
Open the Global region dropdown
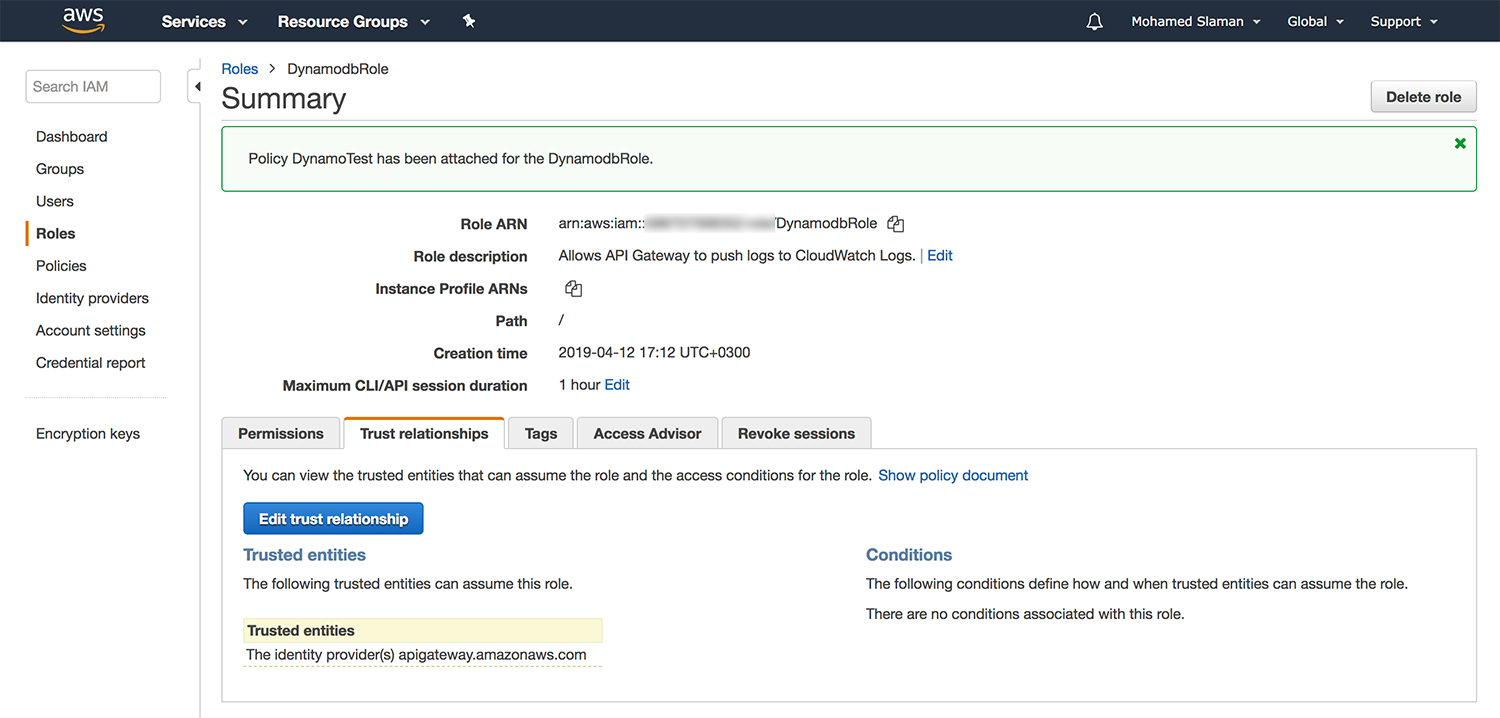[1314, 21]
